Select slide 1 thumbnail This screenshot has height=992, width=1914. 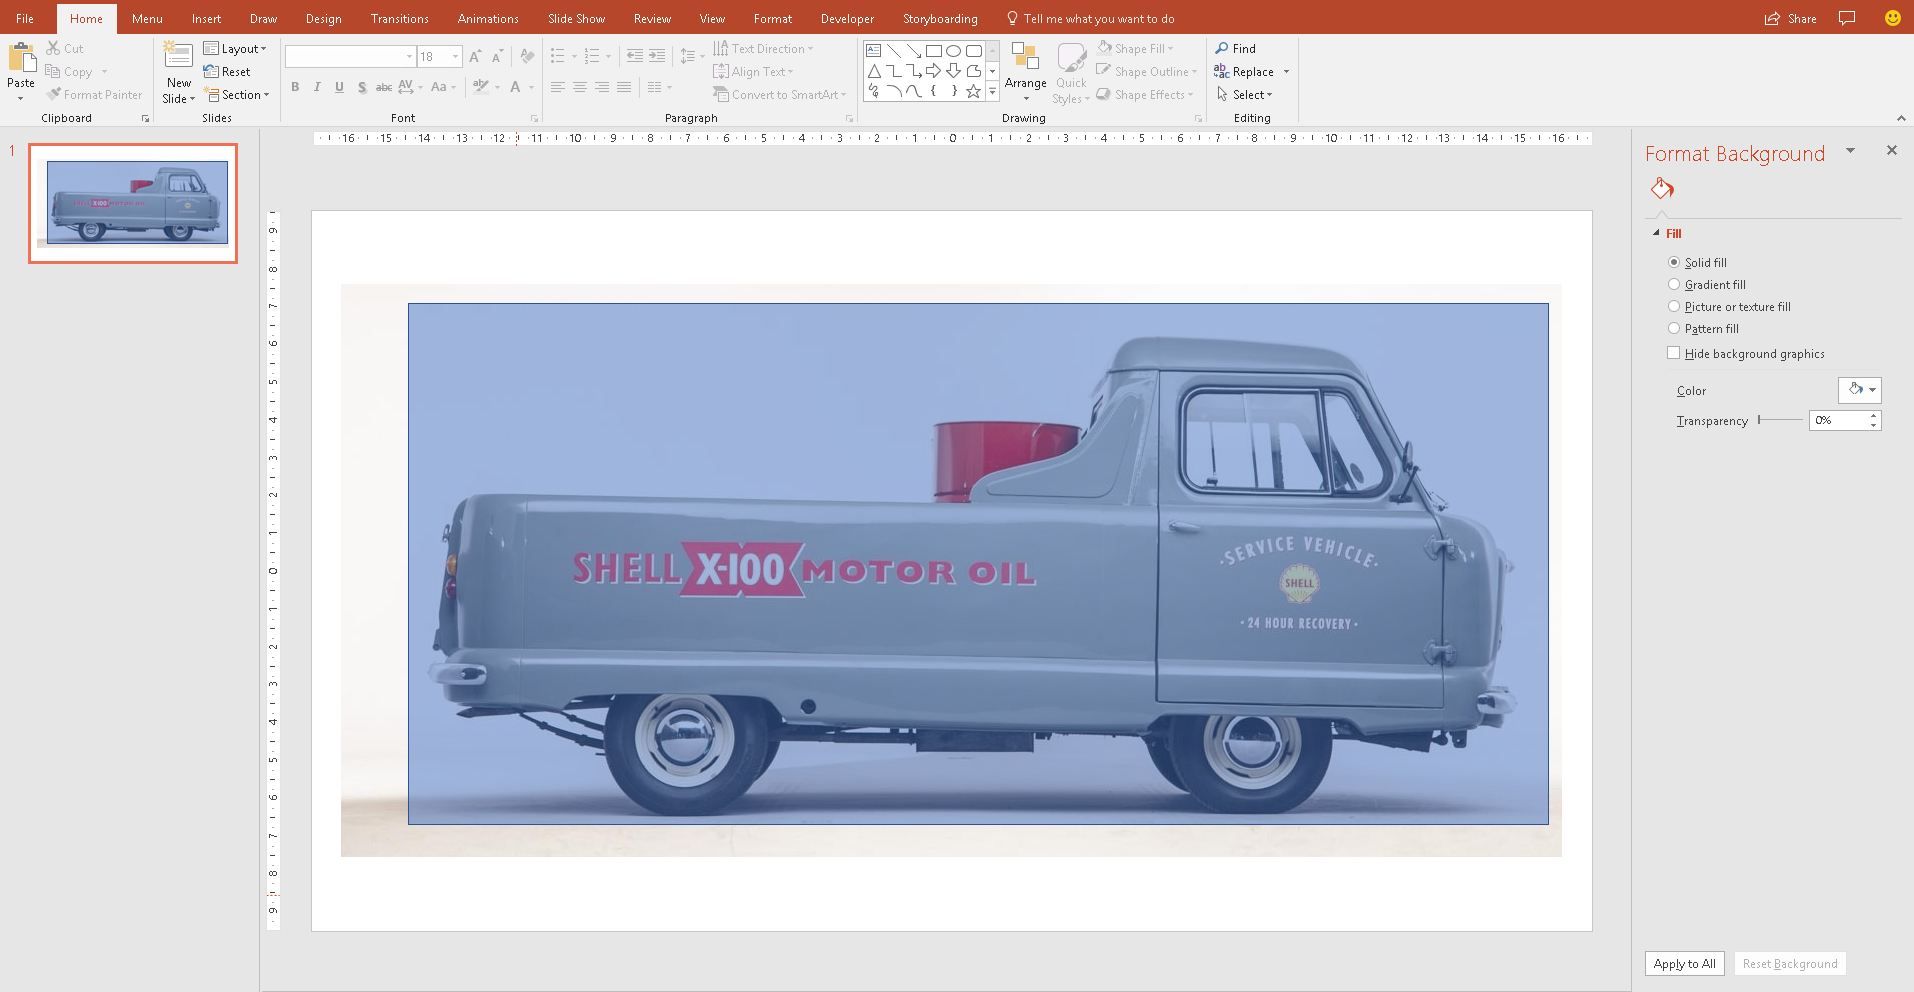click(x=133, y=203)
